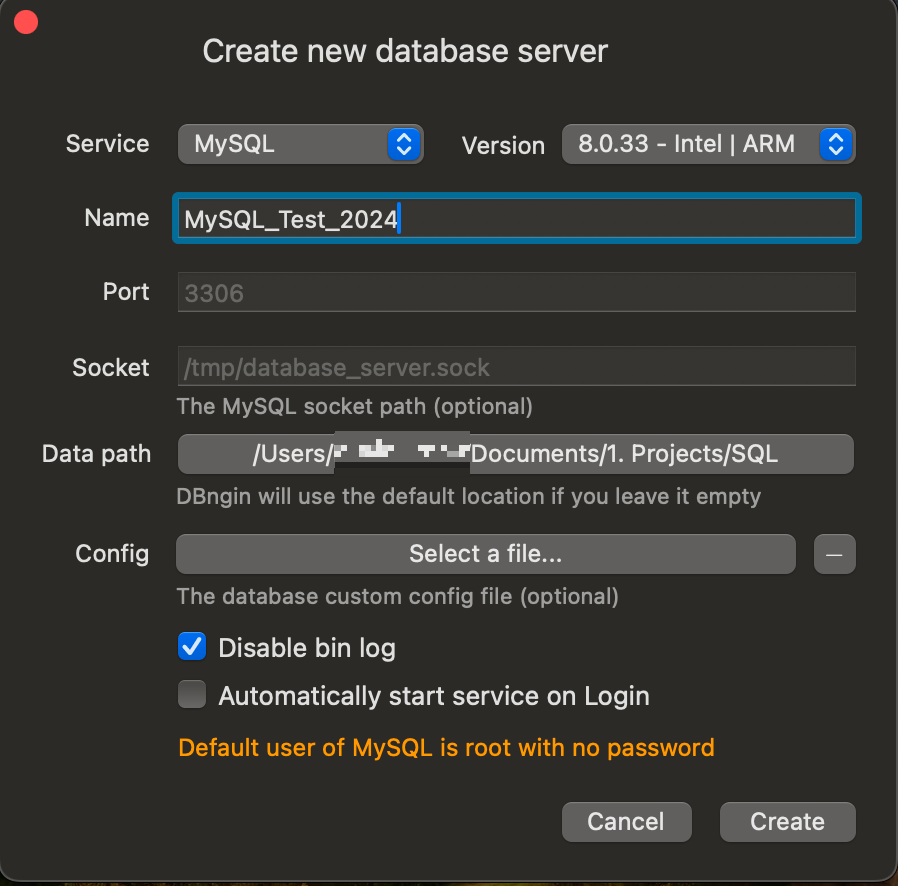898x886 pixels.
Task: Click the 'Version' label
Action: point(503,145)
